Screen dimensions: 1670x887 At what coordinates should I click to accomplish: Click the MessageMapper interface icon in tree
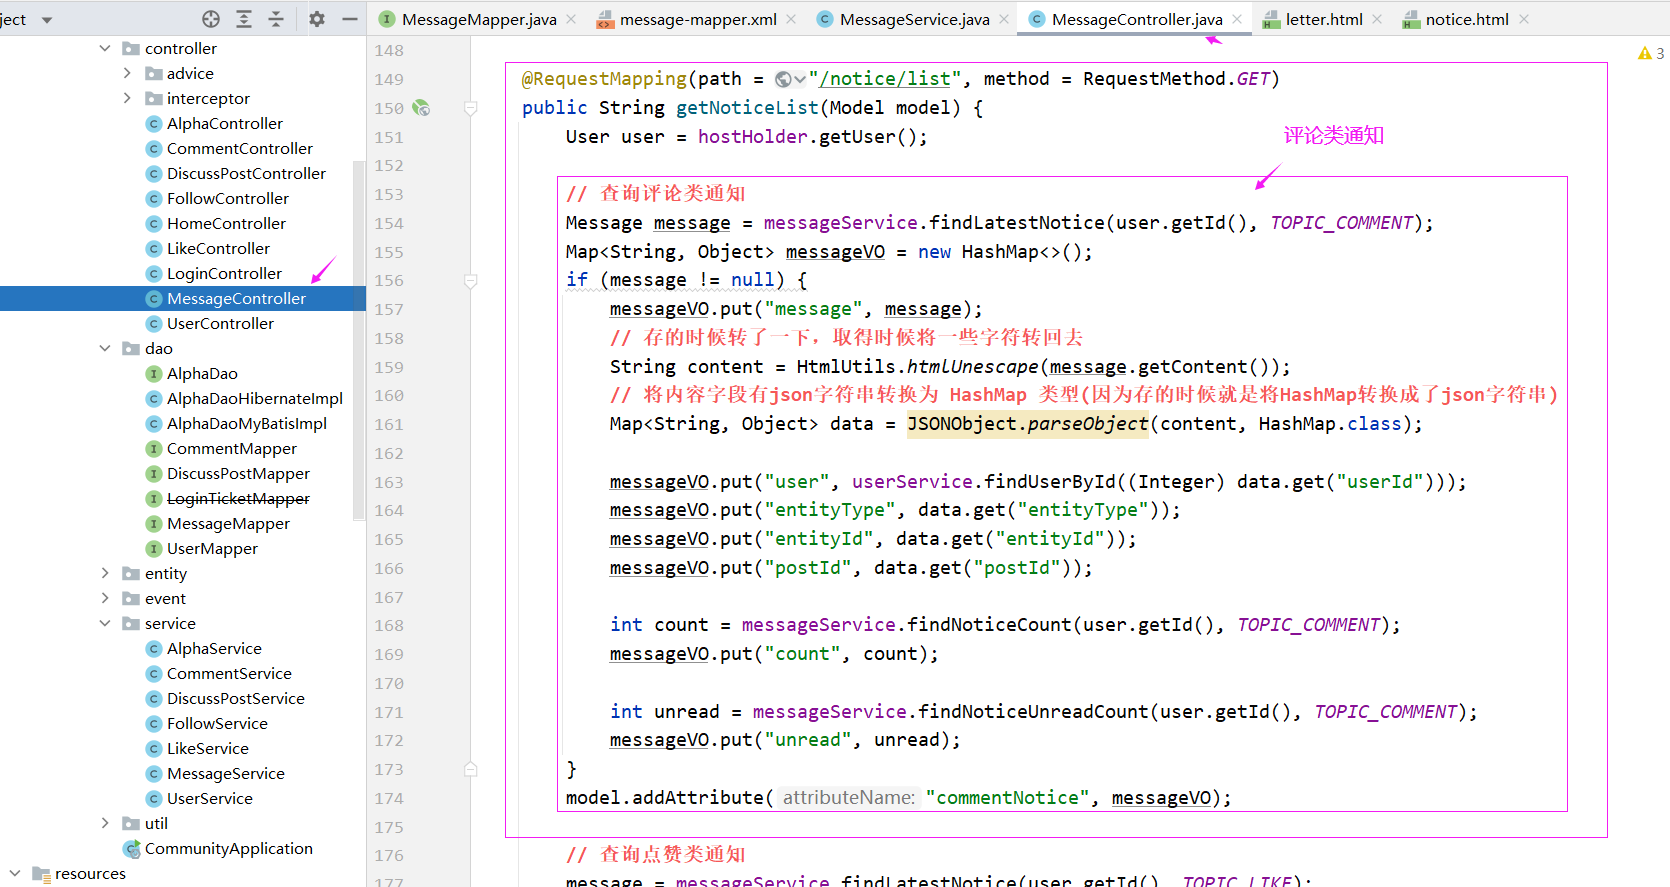click(154, 523)
